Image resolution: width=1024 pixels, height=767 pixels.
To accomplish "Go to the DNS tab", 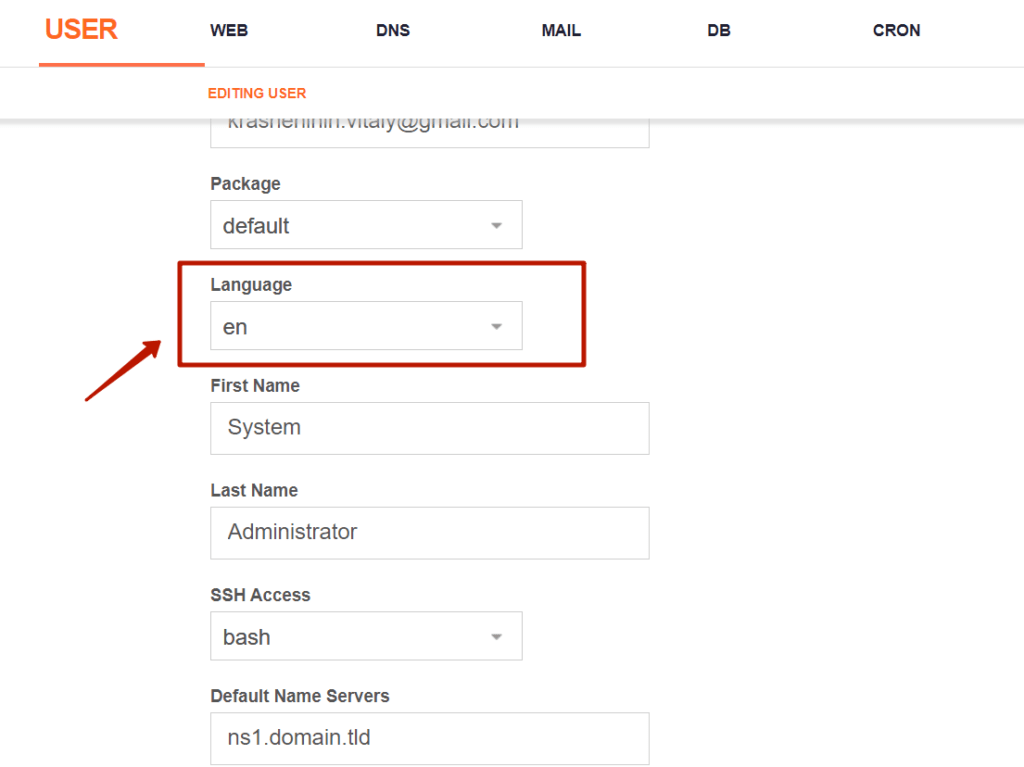I will 393,31.
